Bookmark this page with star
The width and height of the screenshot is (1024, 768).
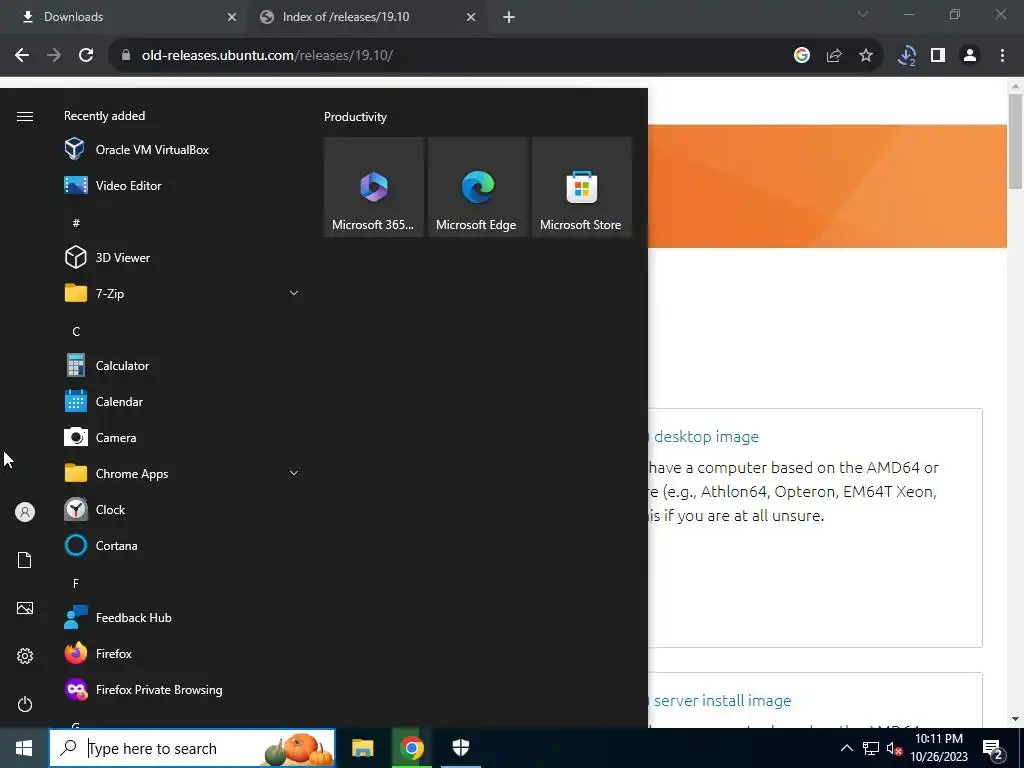pos(866,56)
